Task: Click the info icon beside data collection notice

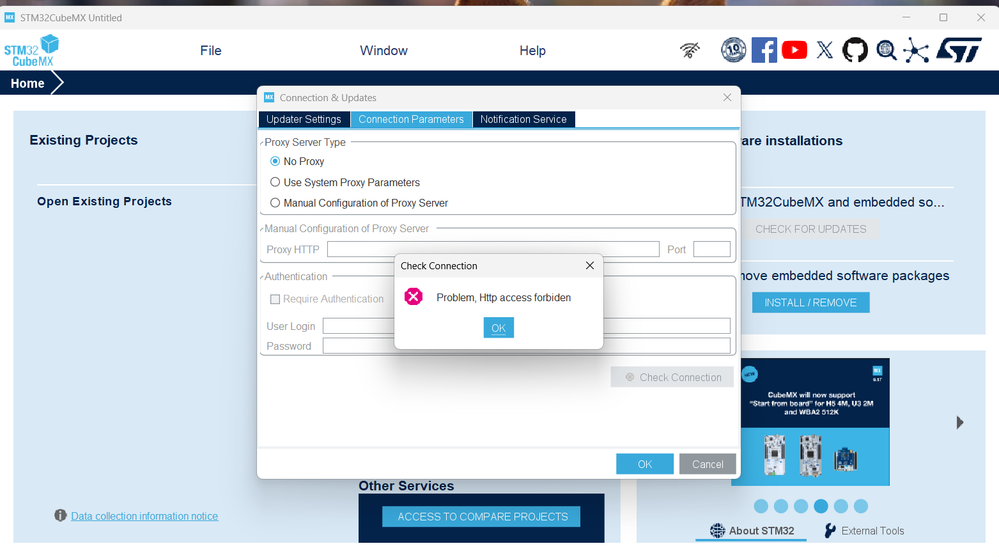Action: click(x=61, y=515)
